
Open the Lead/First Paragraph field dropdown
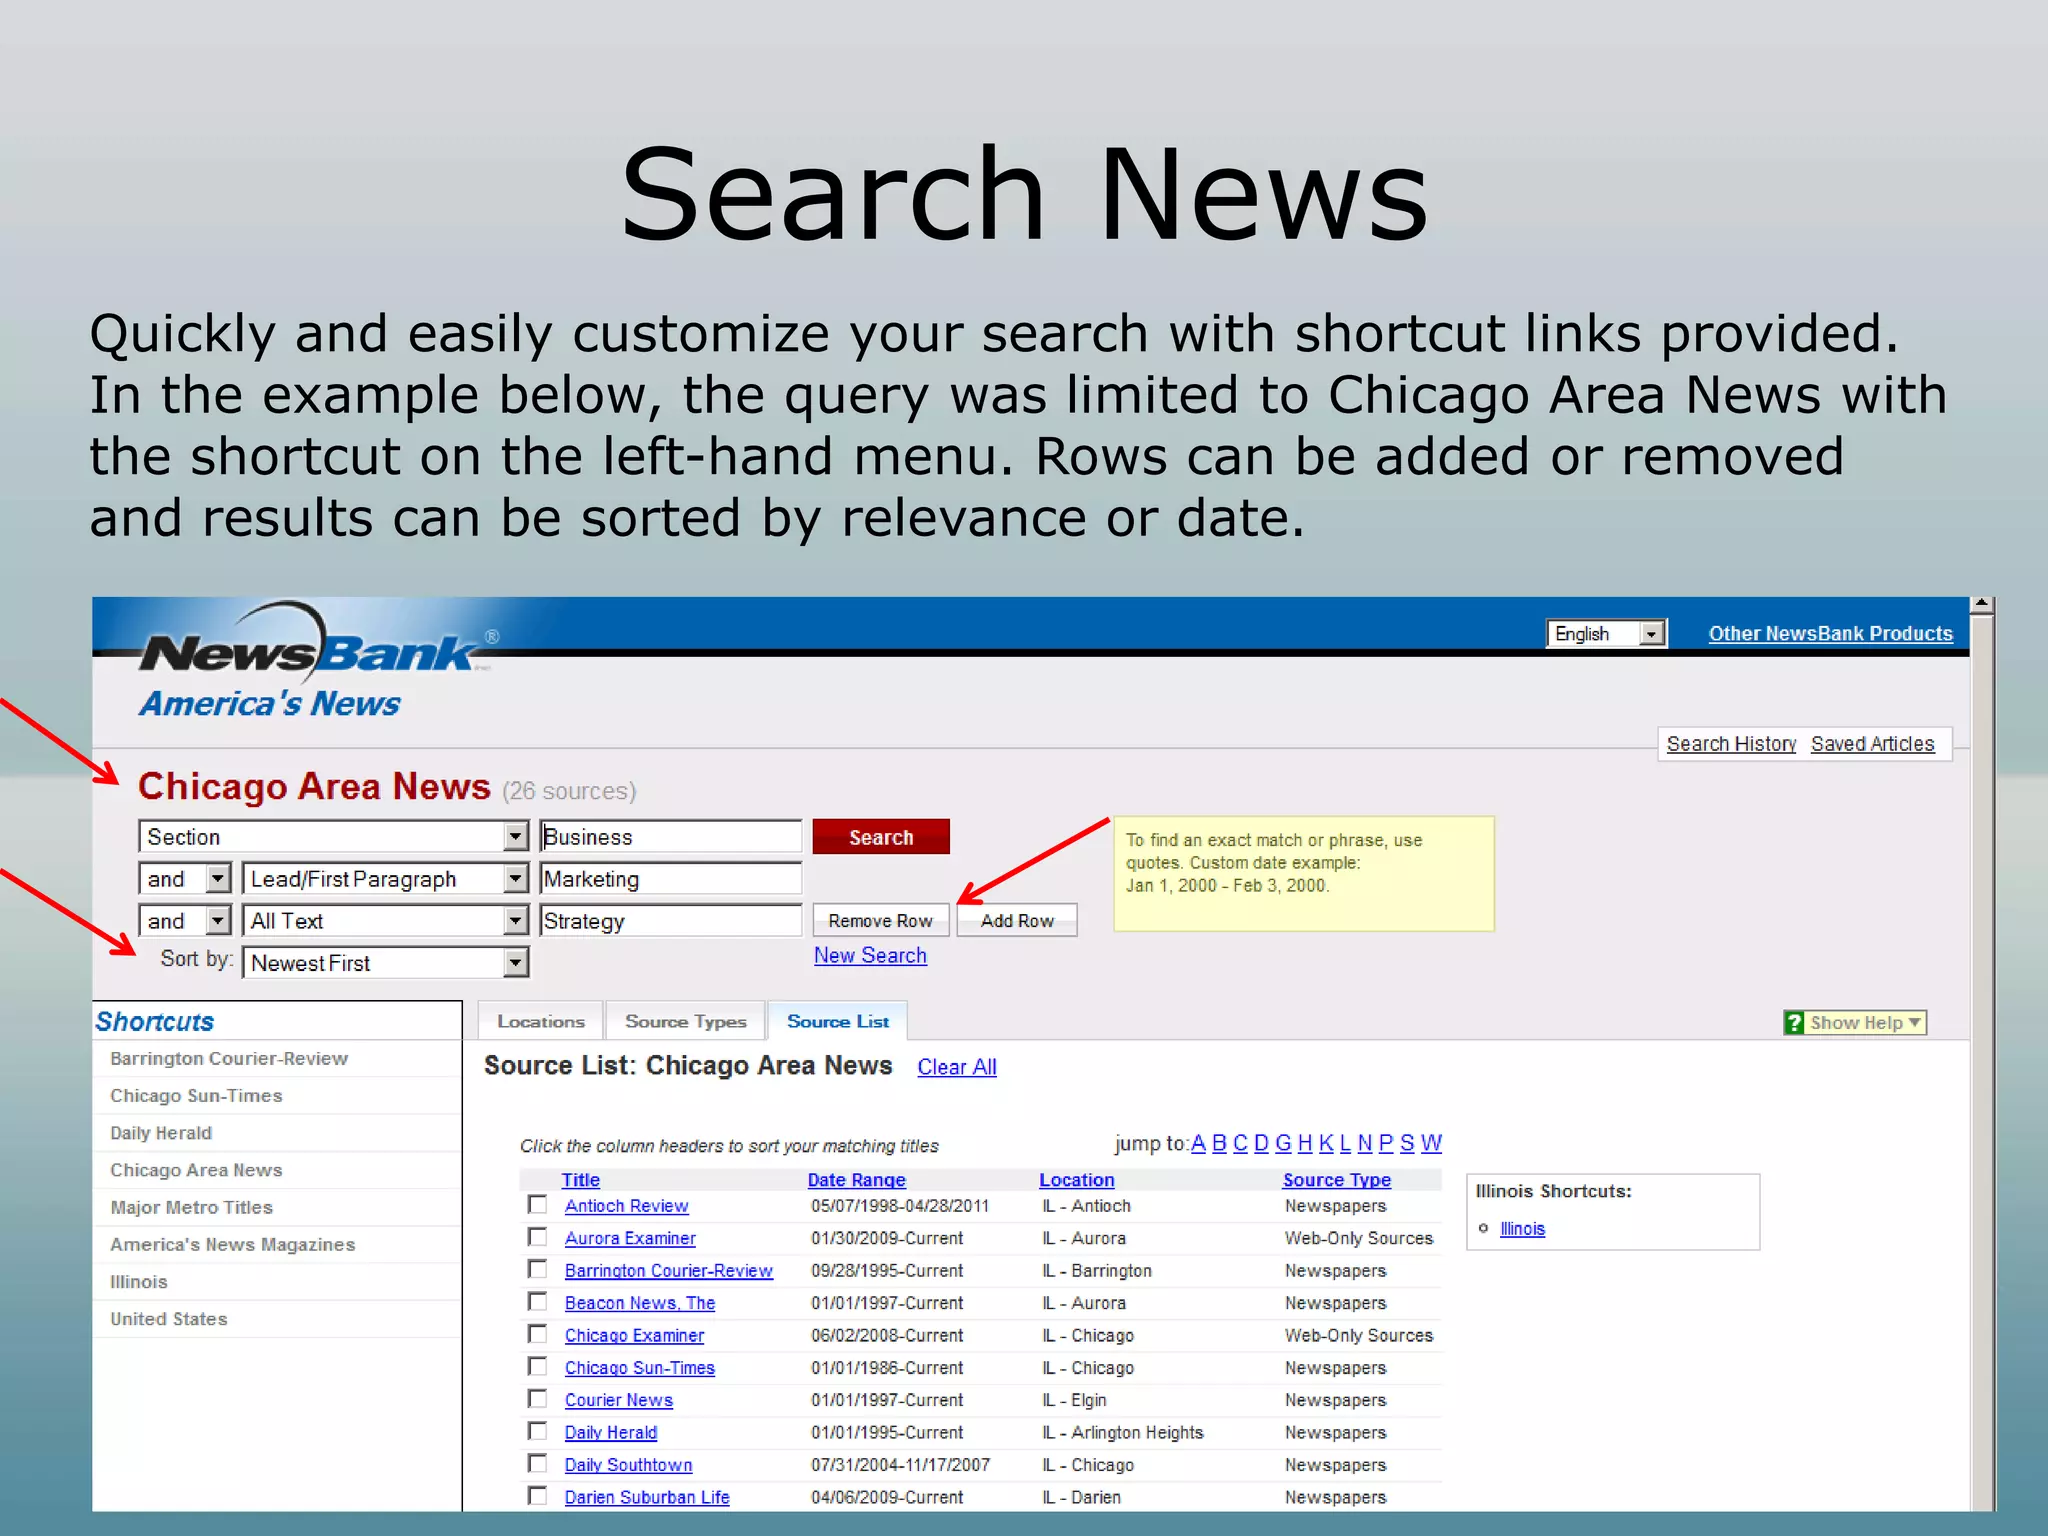tap(386, 878)
